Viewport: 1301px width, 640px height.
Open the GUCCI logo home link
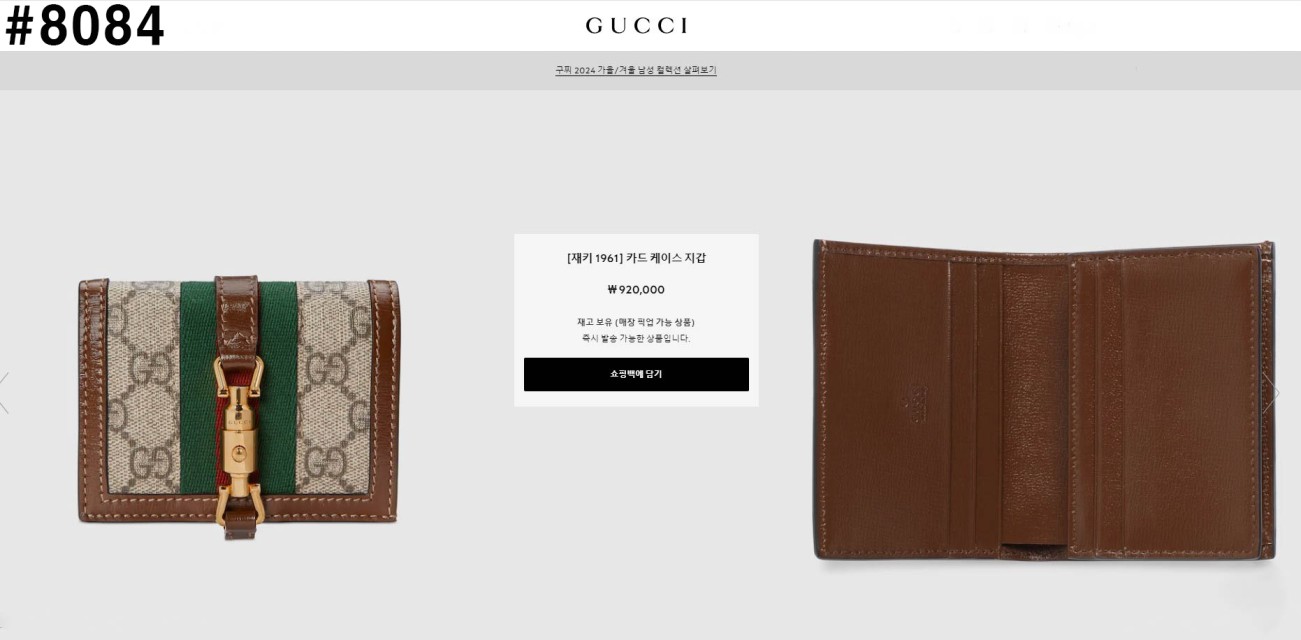pyautogui.click(x=637, y=26)
